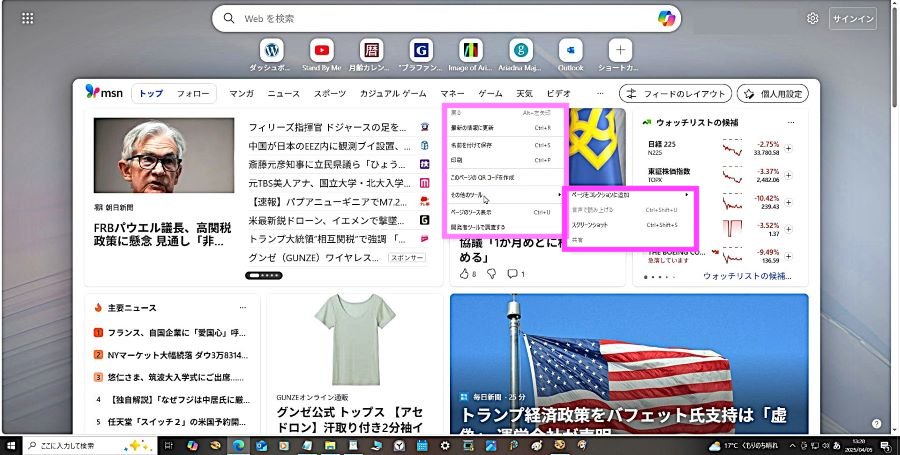This screenshot has height=455, width=900.
Task: Open the Image of Ari... shortcut tile
Action: click(x=471, y=50)
